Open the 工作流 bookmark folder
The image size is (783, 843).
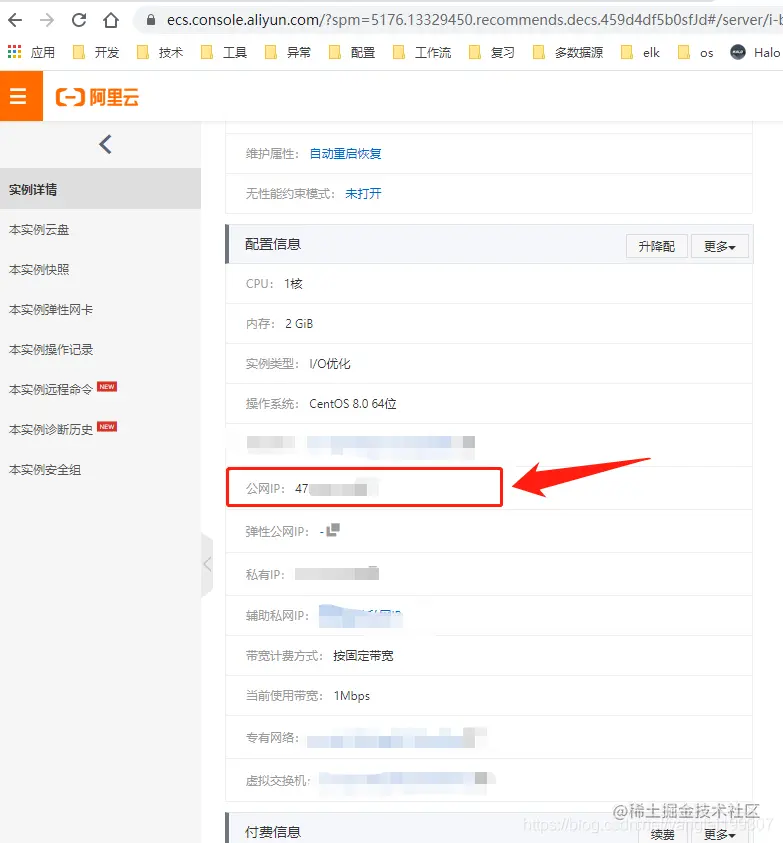pos(422,52)
